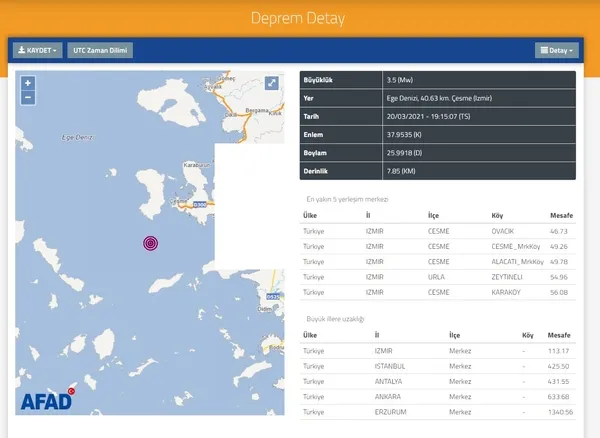600x438 pixels.
Task: Click the Deprem Detay page title
Action: 299,18
